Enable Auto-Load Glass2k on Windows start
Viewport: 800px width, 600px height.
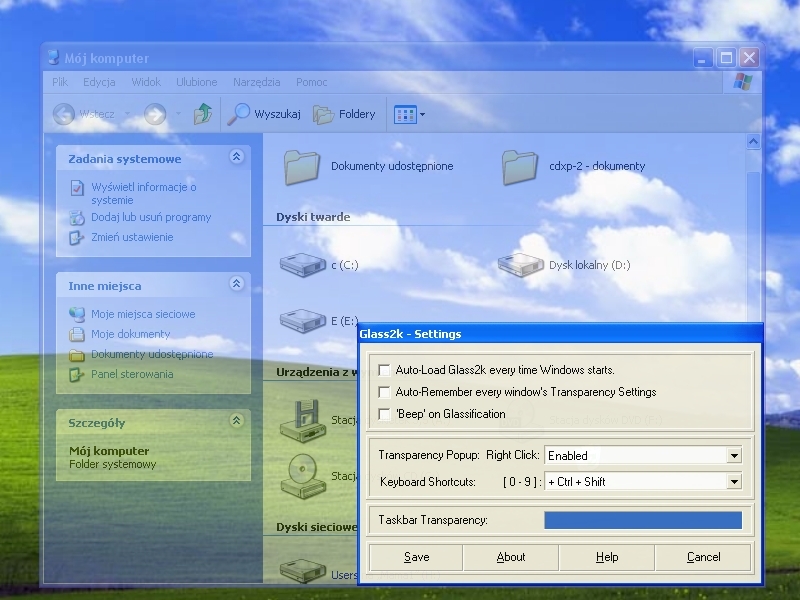coord(384,370)
